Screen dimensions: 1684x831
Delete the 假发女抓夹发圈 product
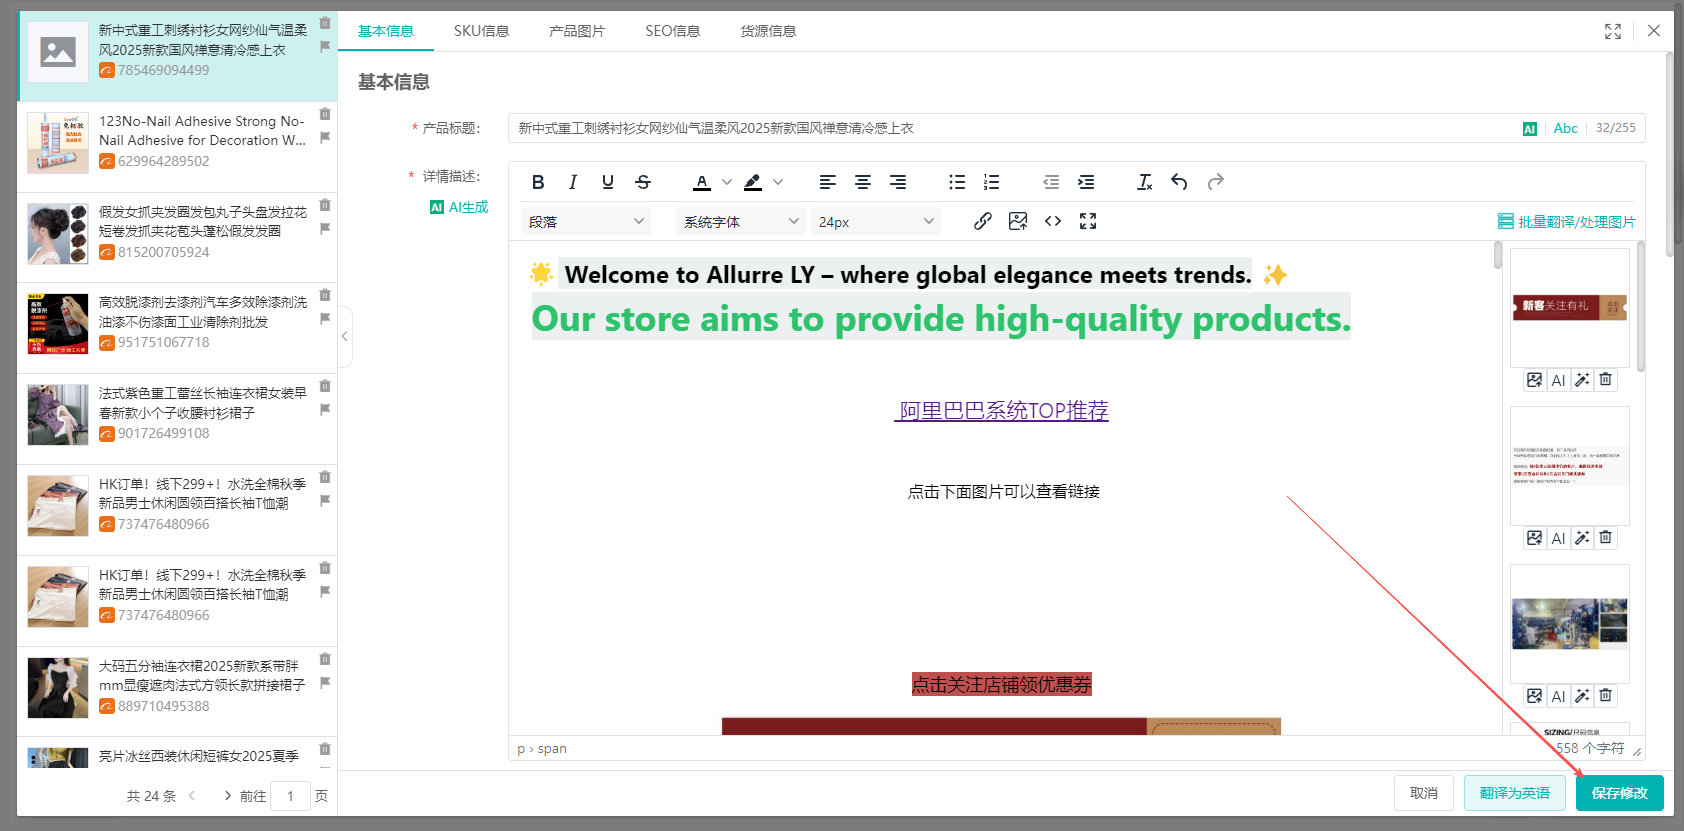(x=325, y=205)
